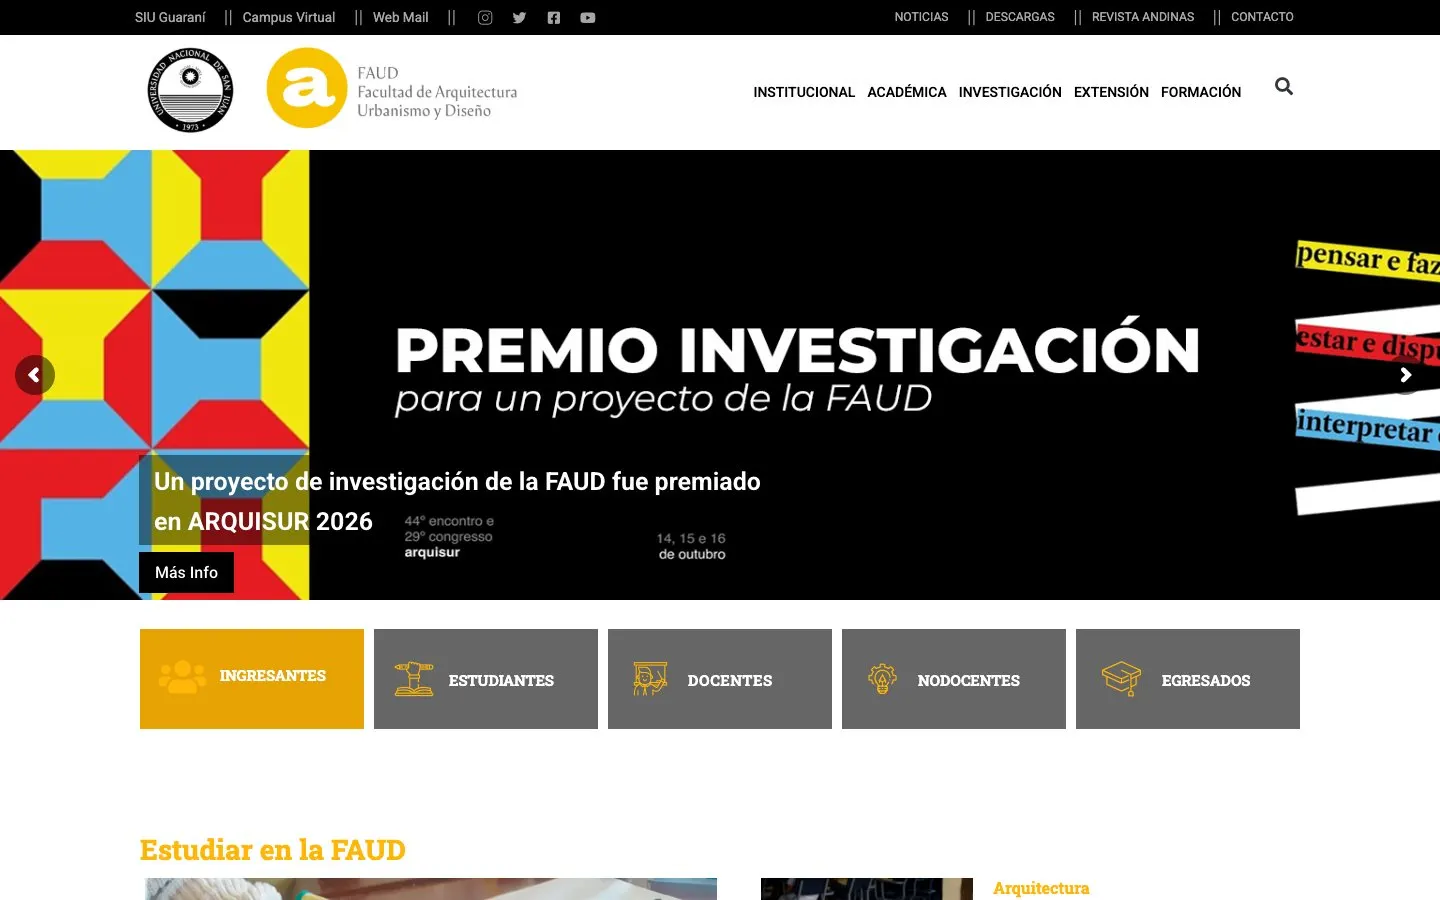Go to previous slide with left arrow
1440x900 pixels.
tap(35, 375)
